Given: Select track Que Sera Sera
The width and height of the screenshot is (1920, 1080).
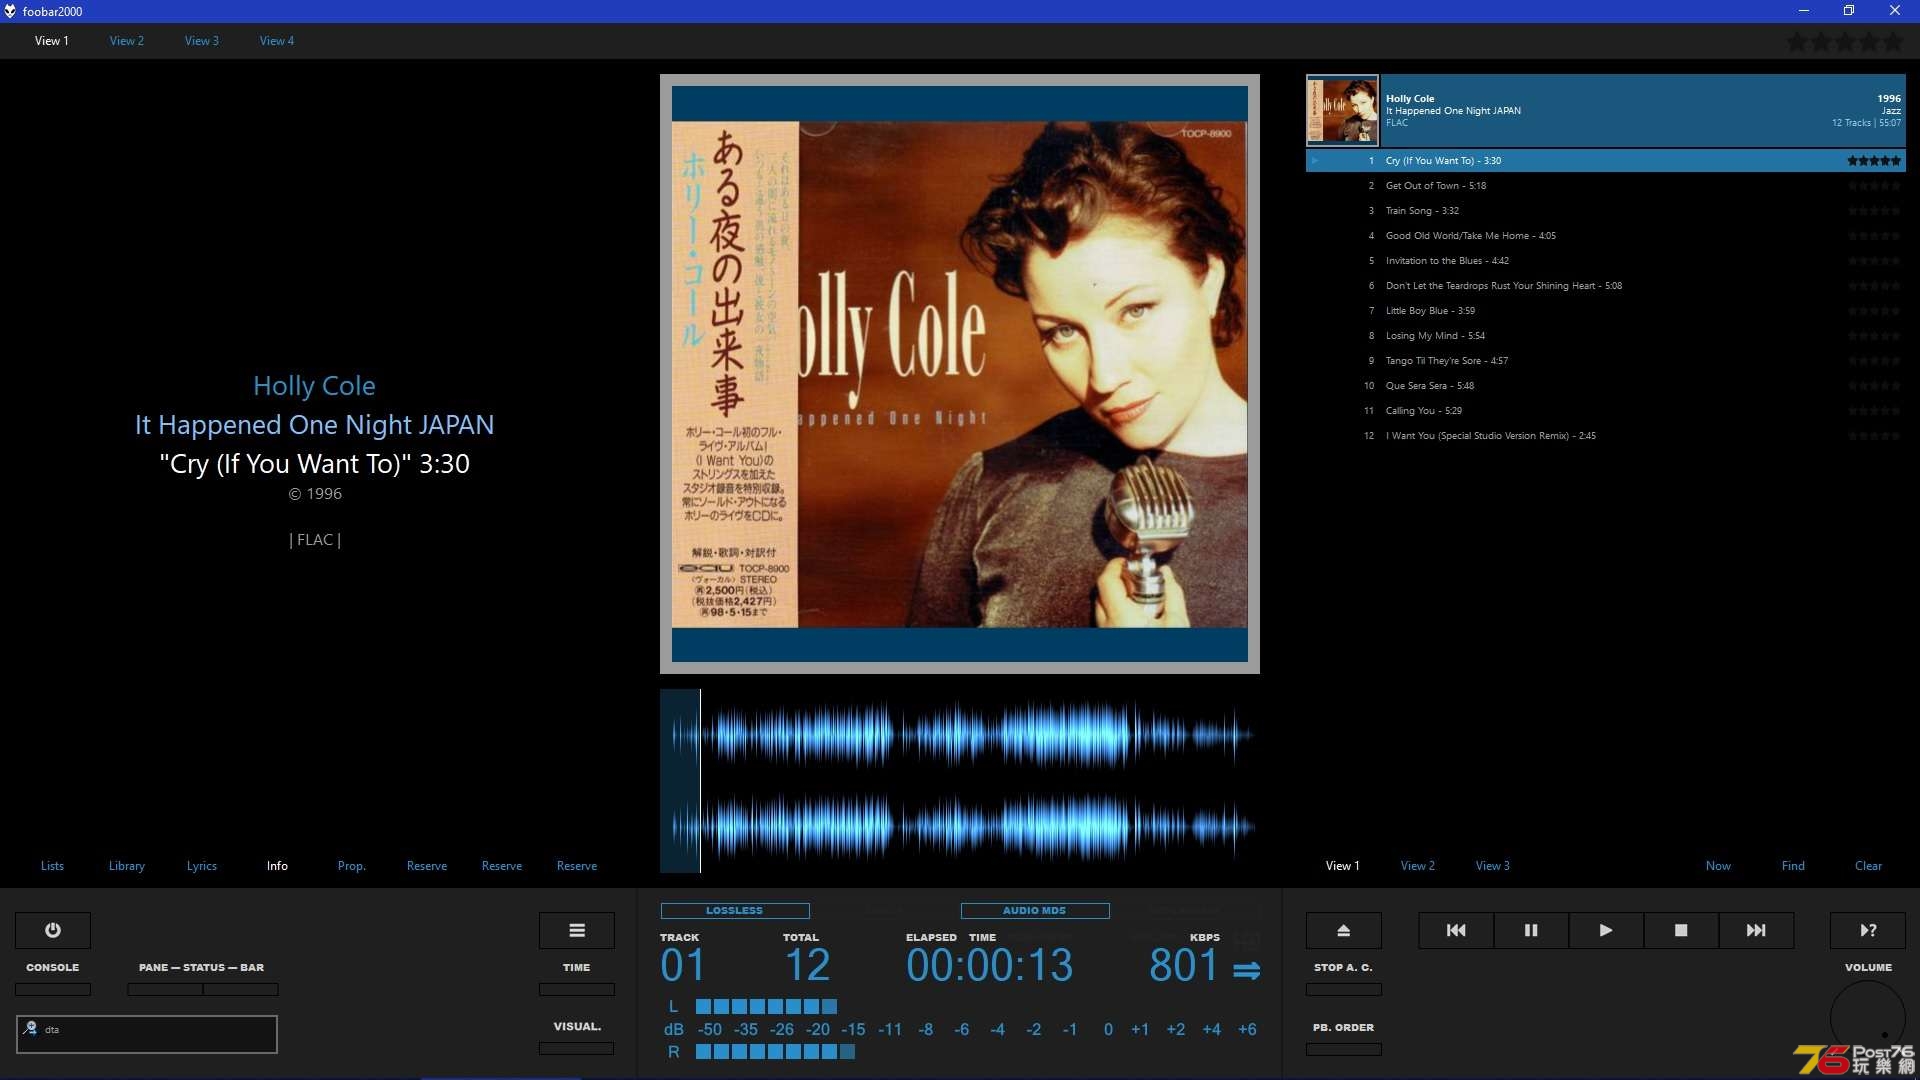Looking at the screenshot, I should (x=1606, y=386).
